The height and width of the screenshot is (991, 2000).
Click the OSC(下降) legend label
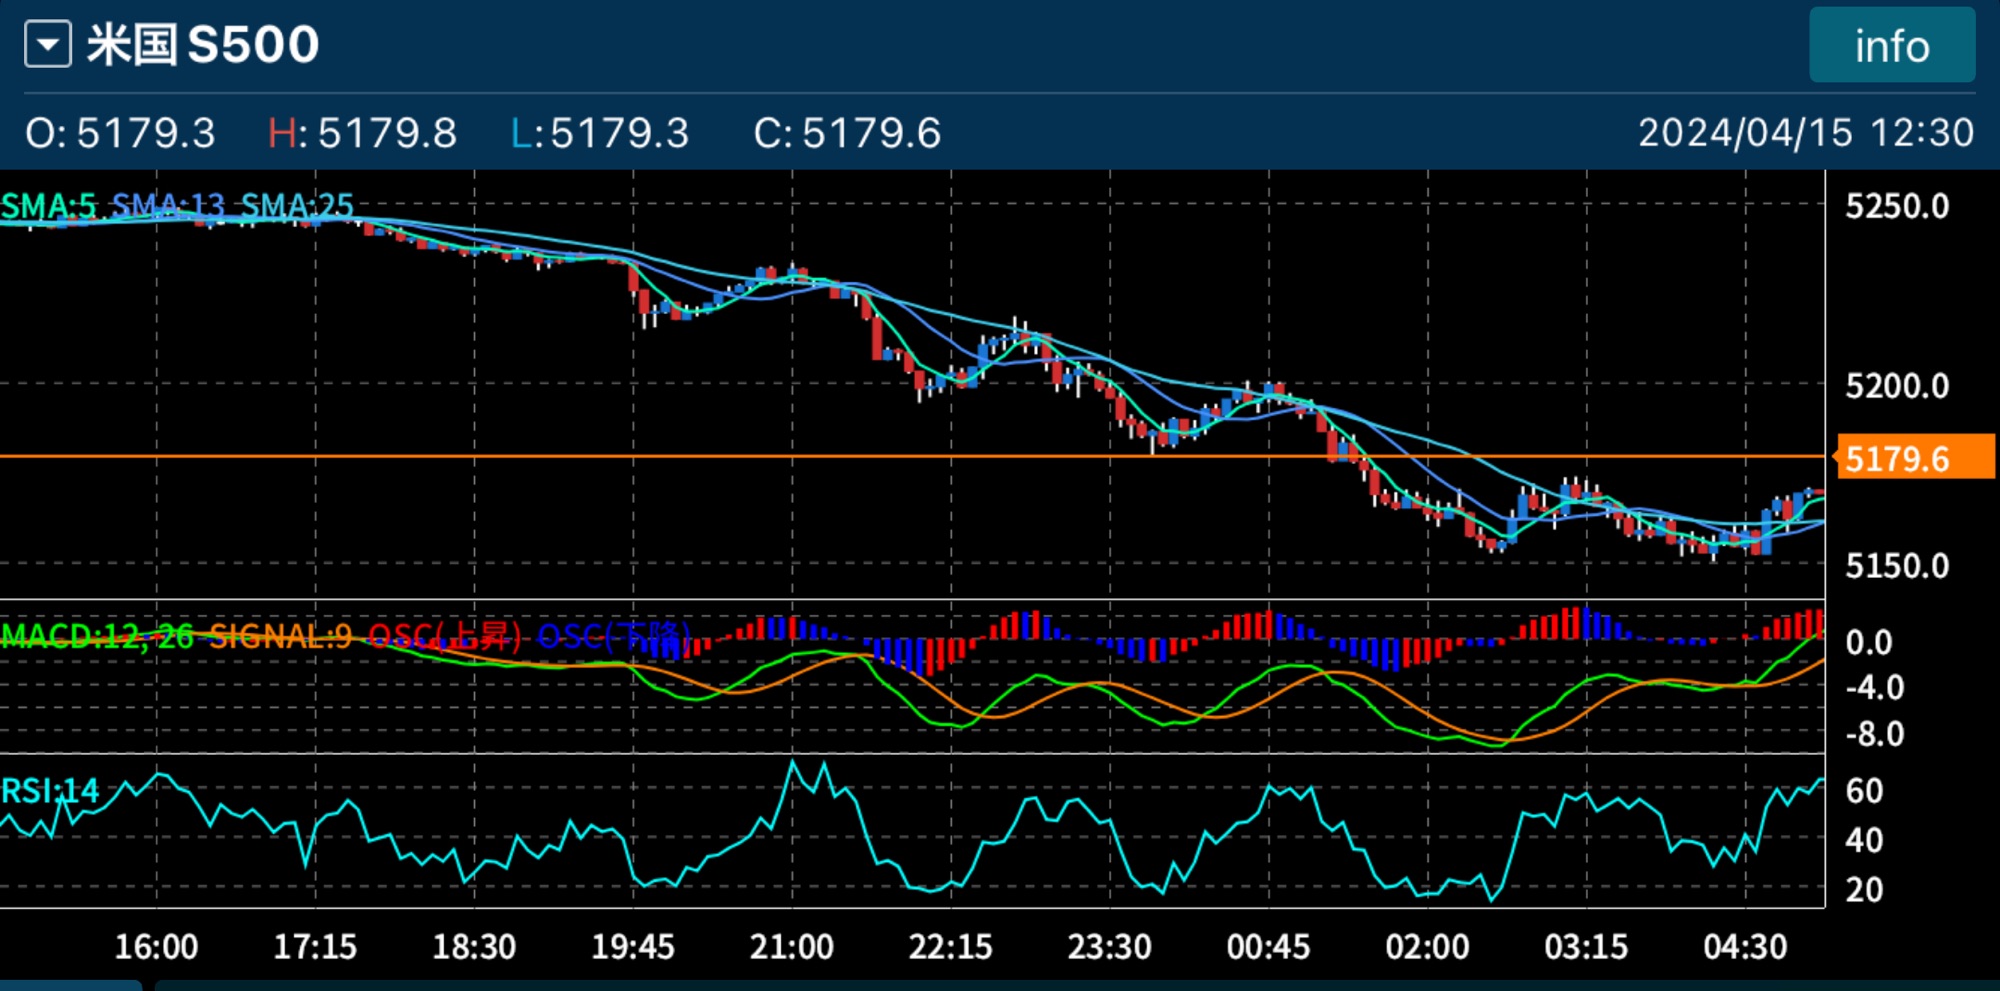[614, 636]
